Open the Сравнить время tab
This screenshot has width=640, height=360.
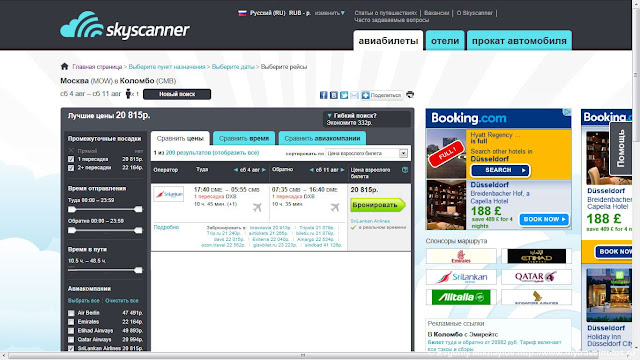coord(244,138)
